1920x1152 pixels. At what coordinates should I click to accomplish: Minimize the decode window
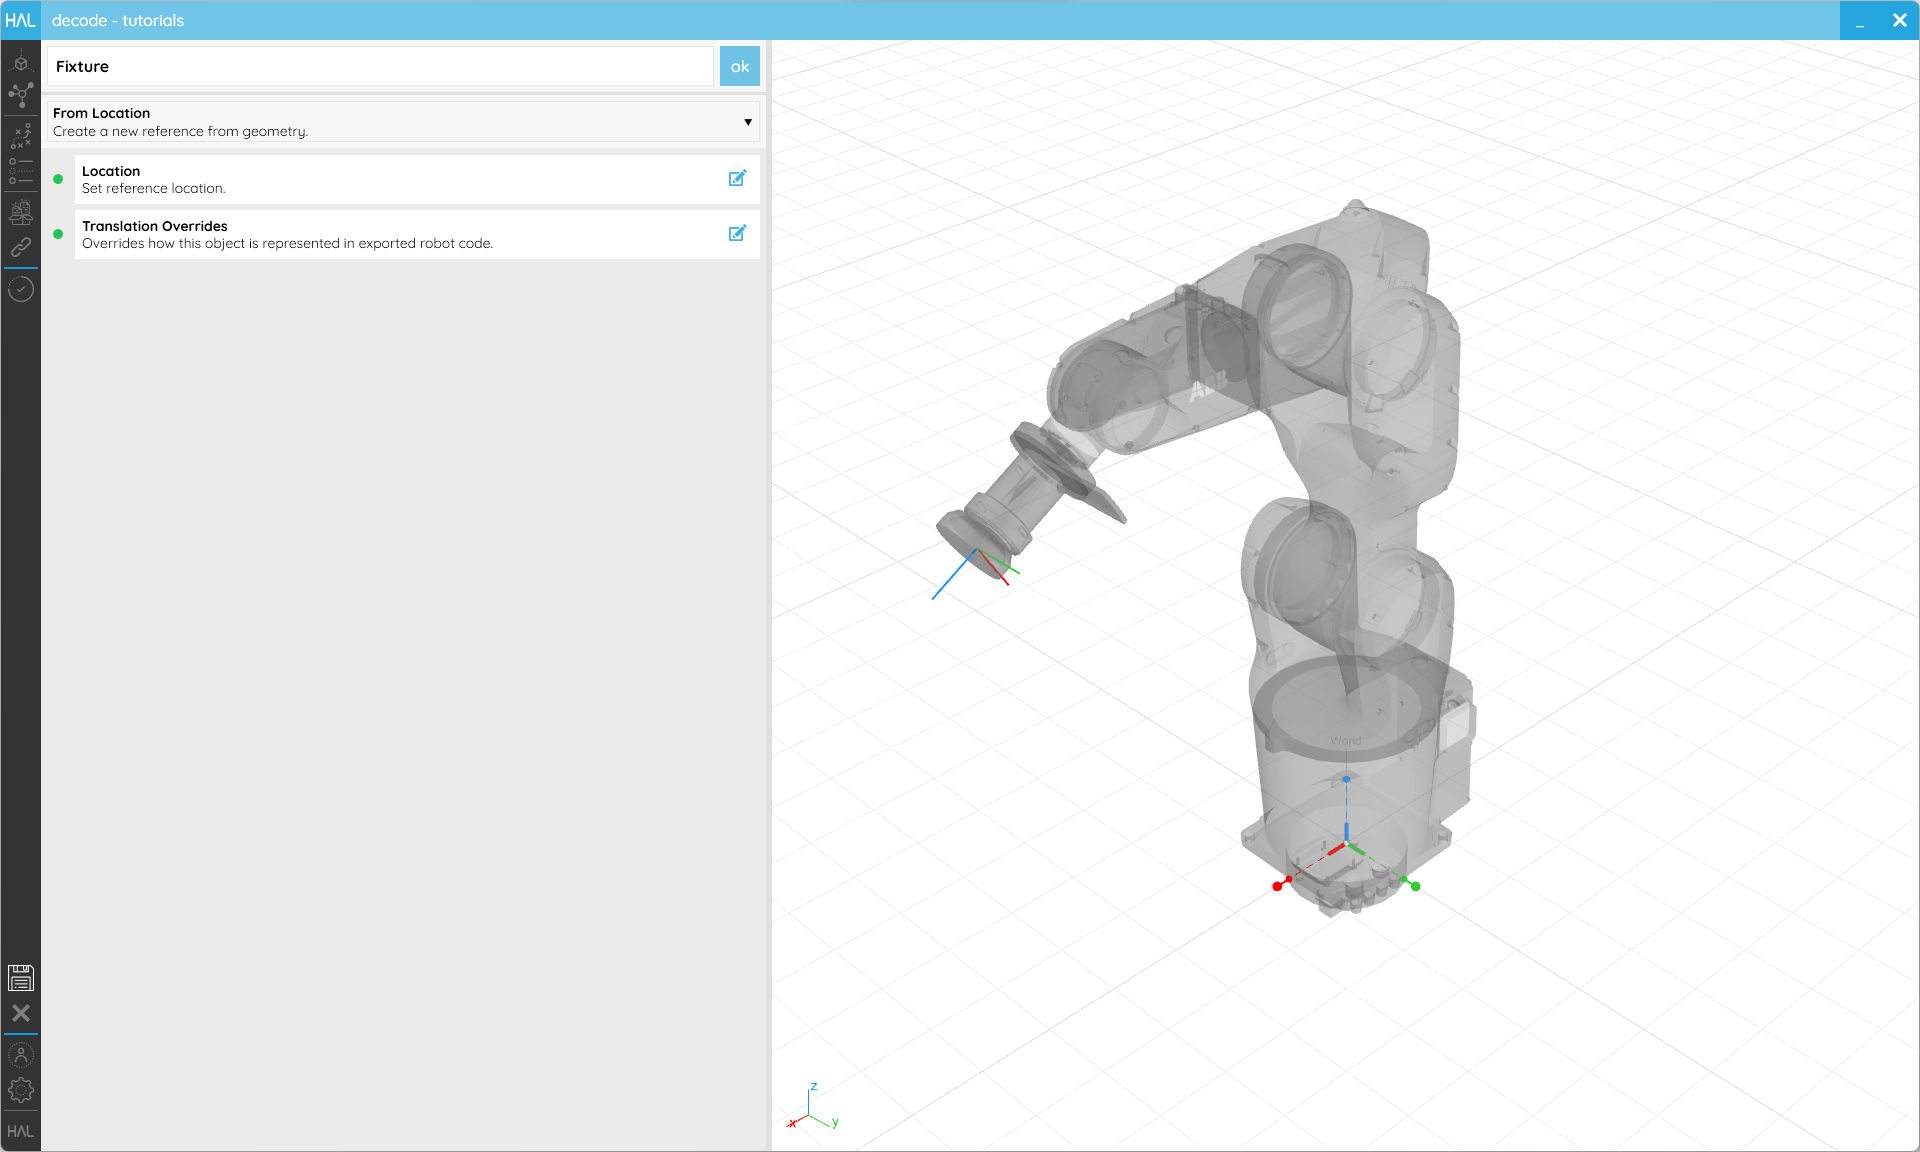(x=1860, y=20)
